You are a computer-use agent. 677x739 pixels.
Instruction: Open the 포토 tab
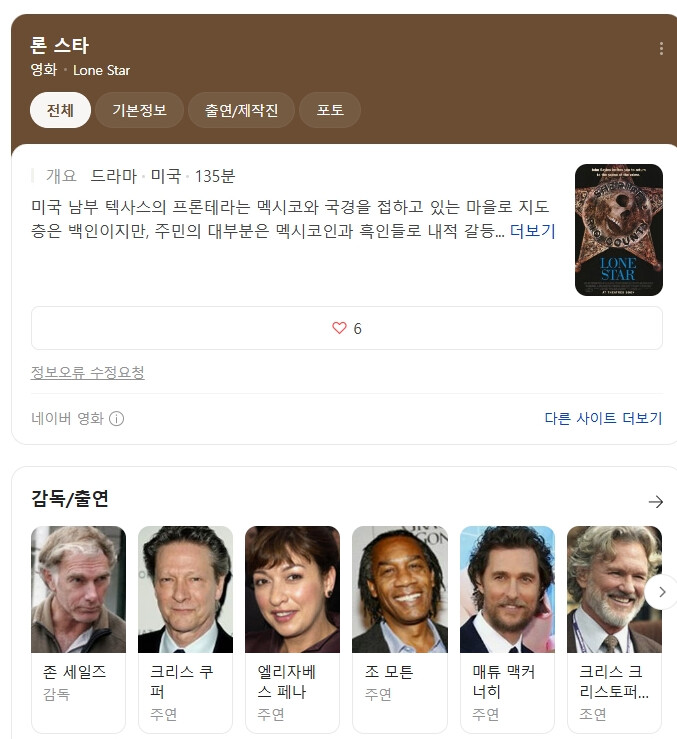[330, 110]
